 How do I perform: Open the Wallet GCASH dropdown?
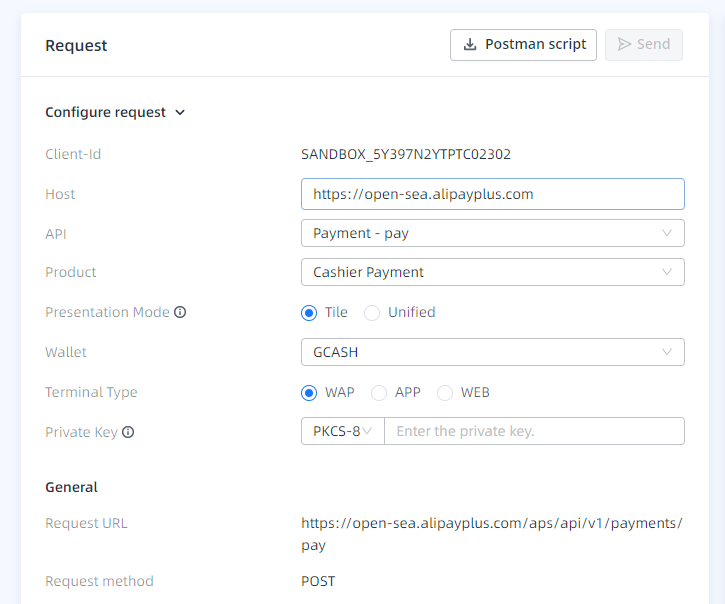tap(492, 352)
